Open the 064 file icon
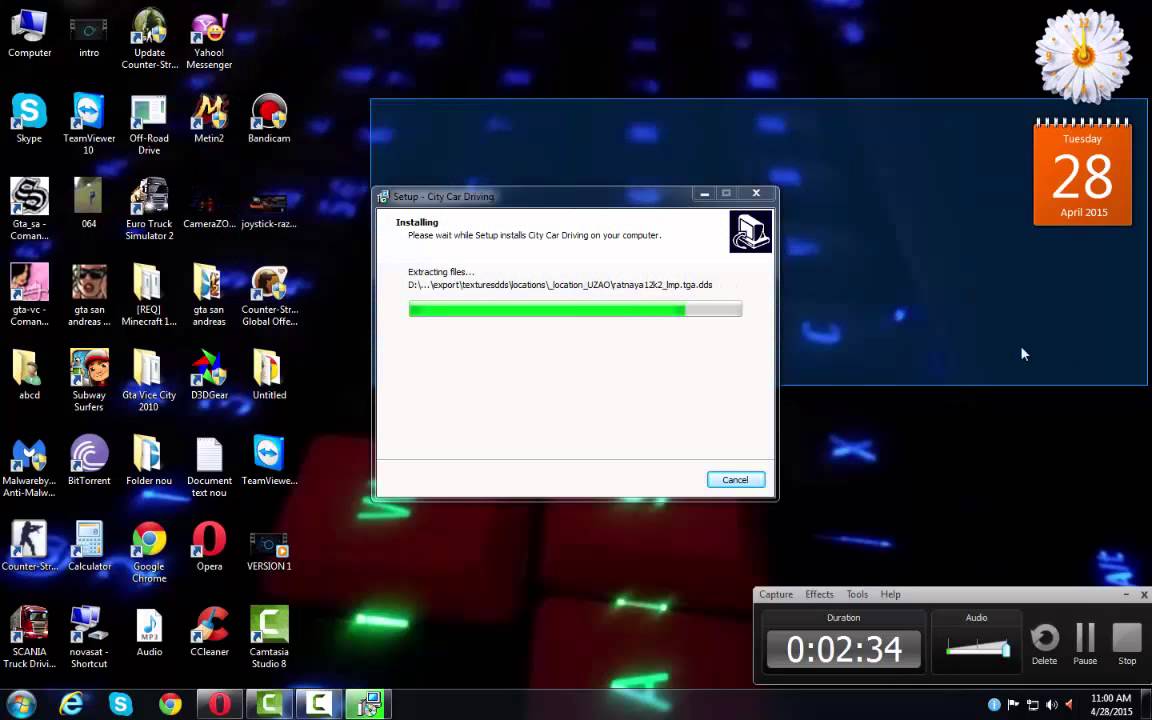 tap(89, 203)
